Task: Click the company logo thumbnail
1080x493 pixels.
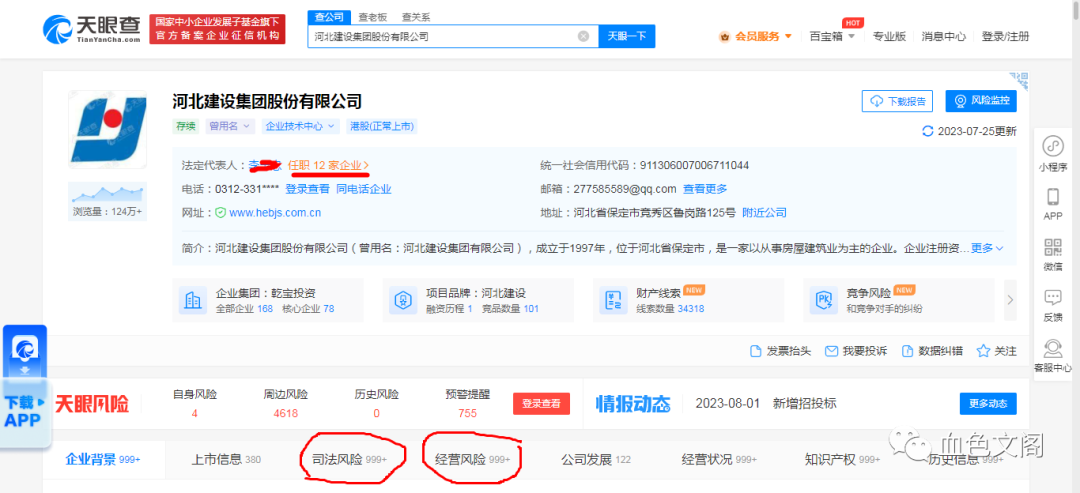Action: click(107, 129)
